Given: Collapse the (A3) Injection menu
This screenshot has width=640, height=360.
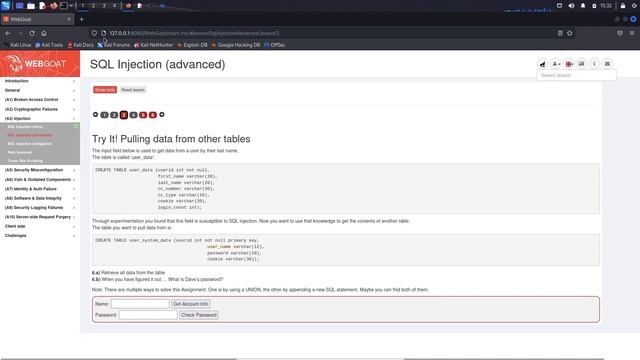Looking at the screenshot, I should [40, 118].
